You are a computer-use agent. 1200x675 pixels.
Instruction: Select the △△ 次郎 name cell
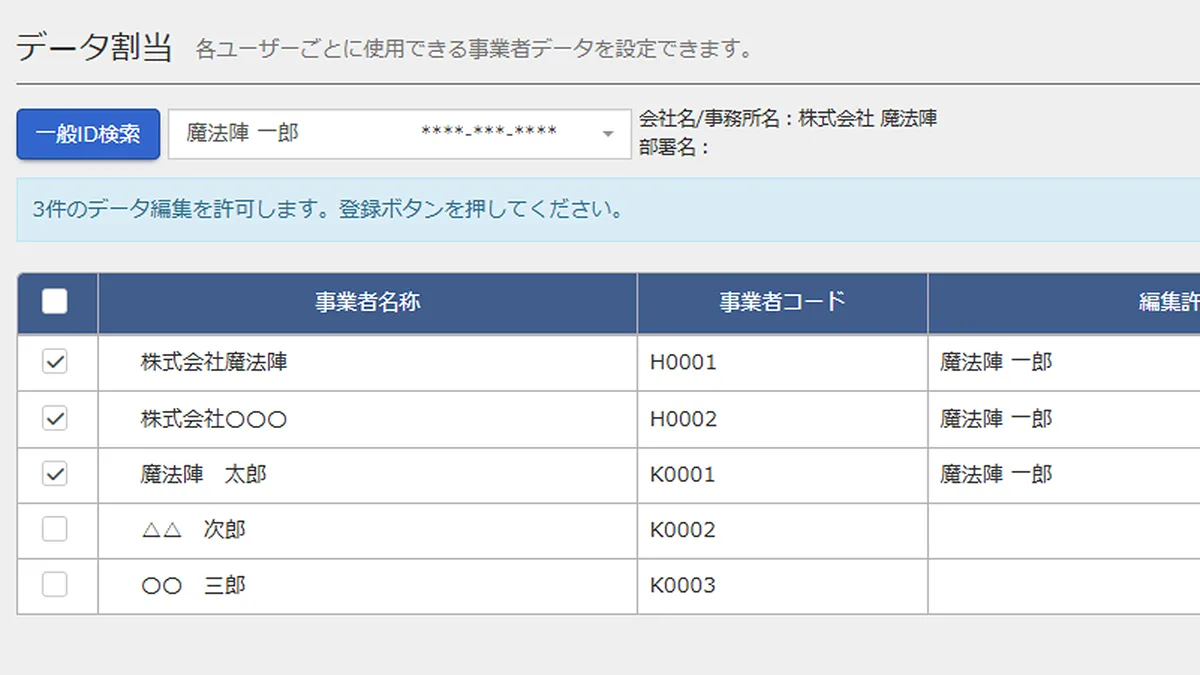(193, 530)
